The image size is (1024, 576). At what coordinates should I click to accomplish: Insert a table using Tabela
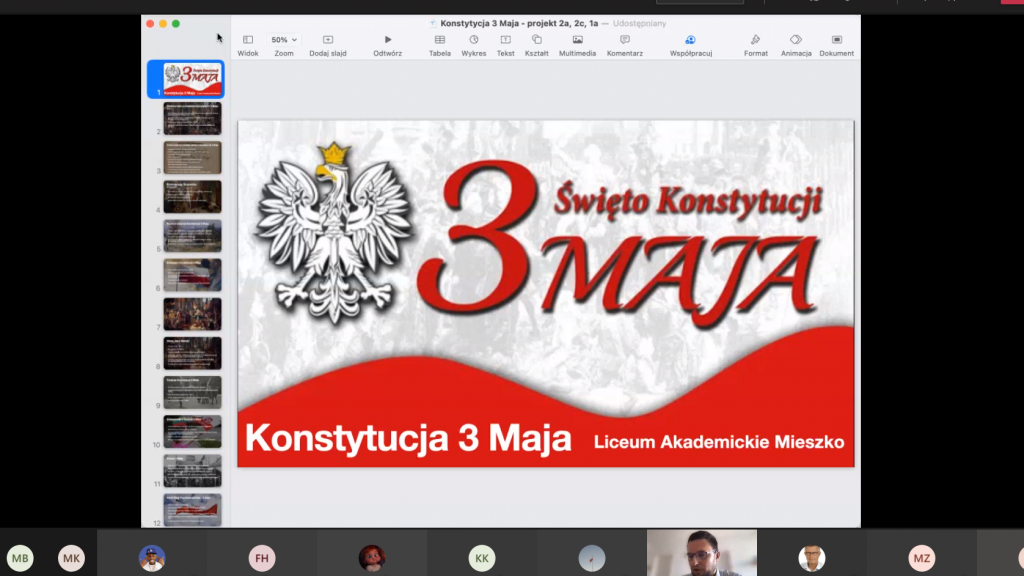pyautogui.click(x=440, y=45)
